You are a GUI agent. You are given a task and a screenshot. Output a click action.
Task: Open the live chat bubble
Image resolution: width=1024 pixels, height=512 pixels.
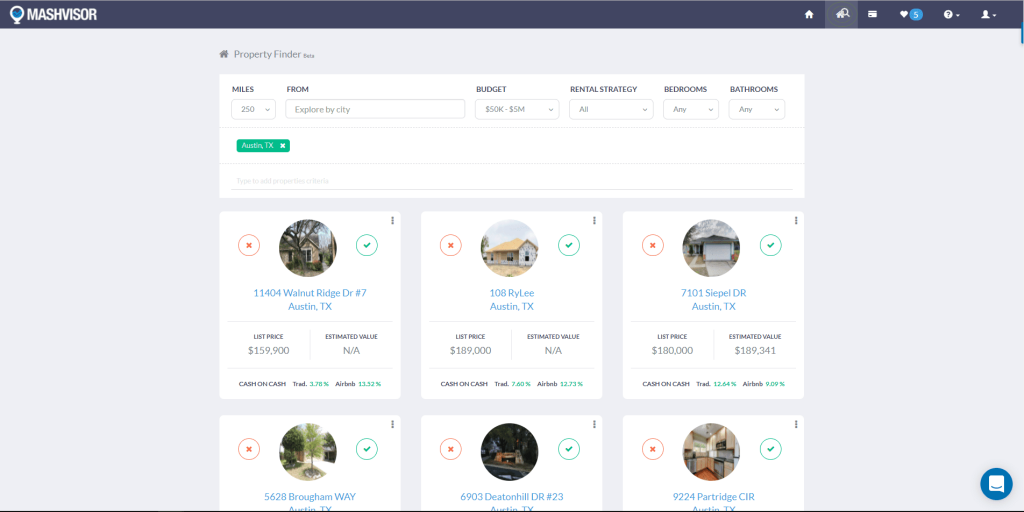pos(996,484)
